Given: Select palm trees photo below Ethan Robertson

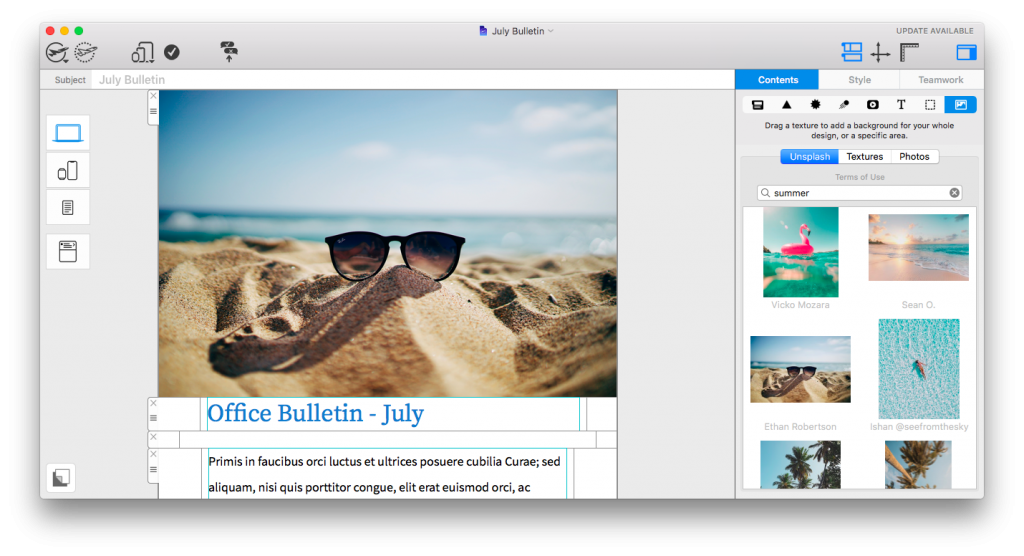Looking at the screenshot, I should tap(801, 465).
